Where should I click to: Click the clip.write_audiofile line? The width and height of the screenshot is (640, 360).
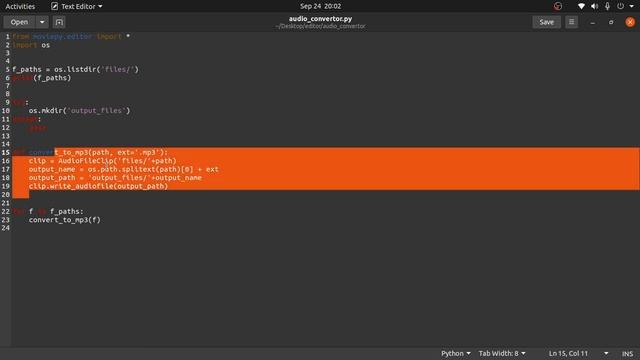tap(98, 186)
